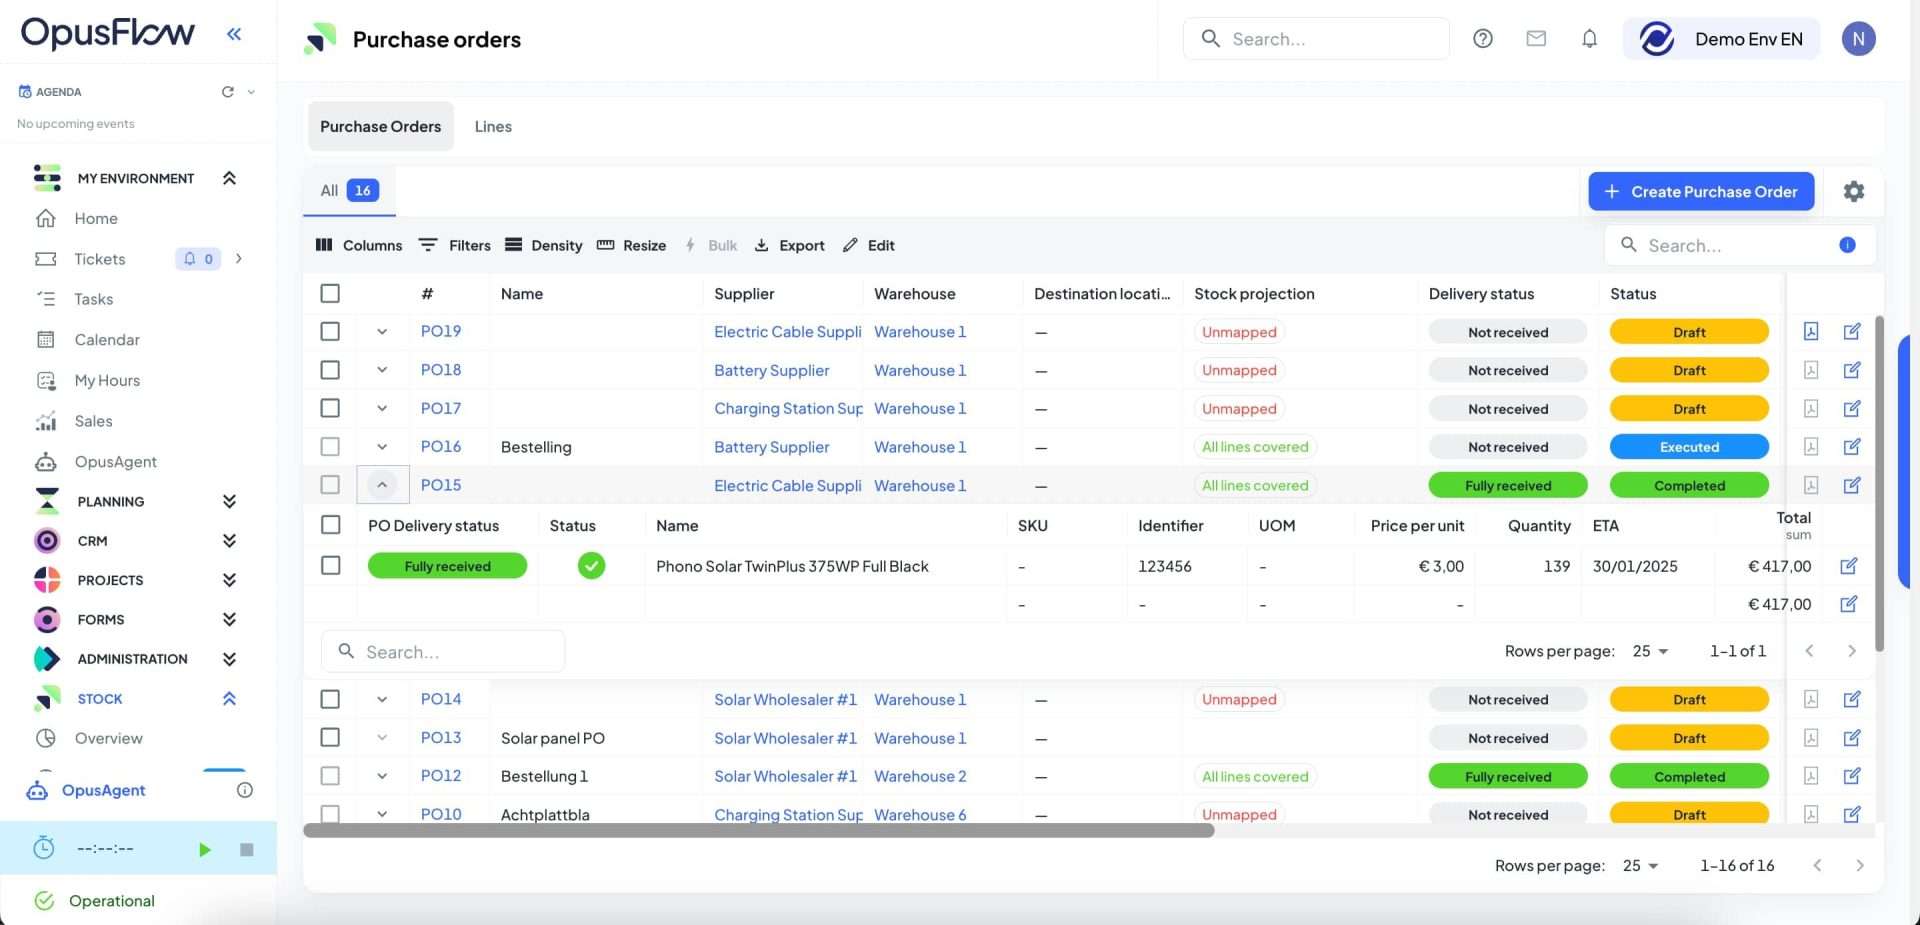1920x925 pixels.
Task: Open Battery Supplier link for PO18
Action: [772, 370]
